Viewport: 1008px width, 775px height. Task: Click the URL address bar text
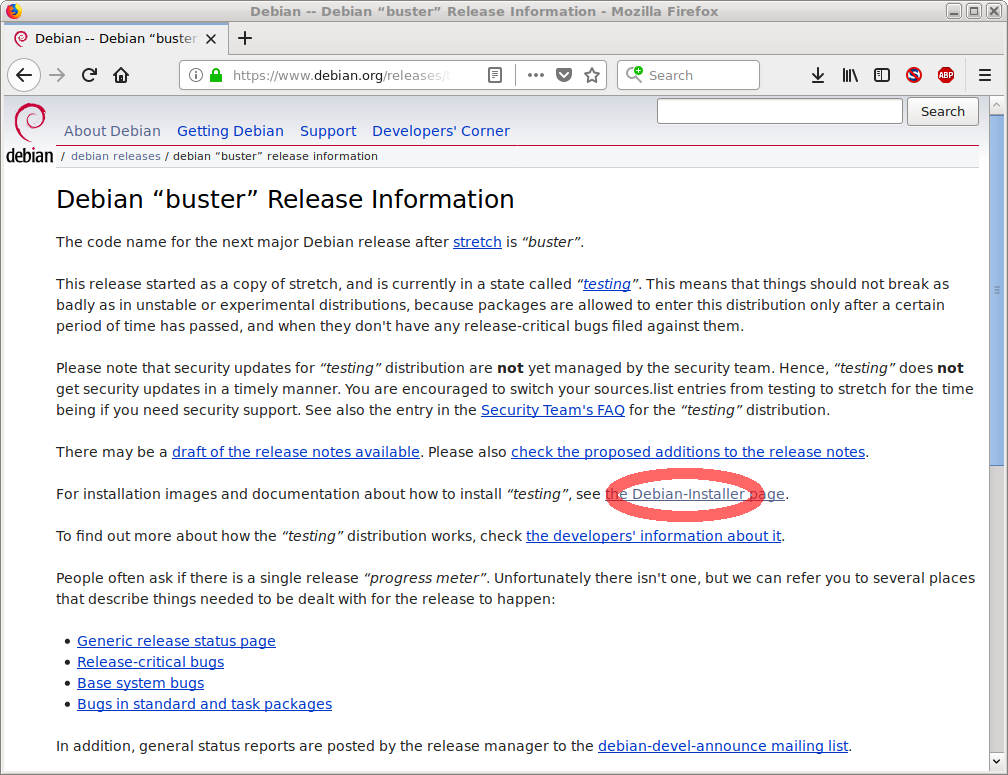341,75
